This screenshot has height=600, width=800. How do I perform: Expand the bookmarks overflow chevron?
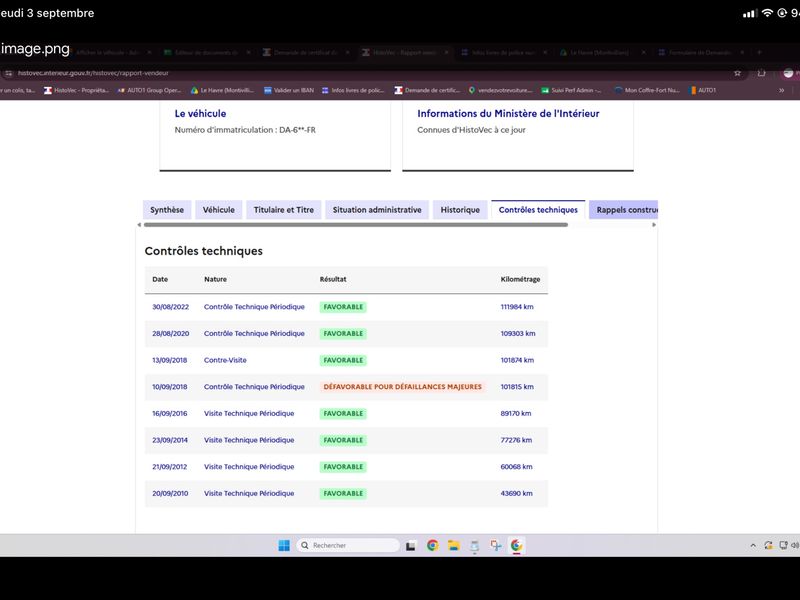(x=781, y=90)
